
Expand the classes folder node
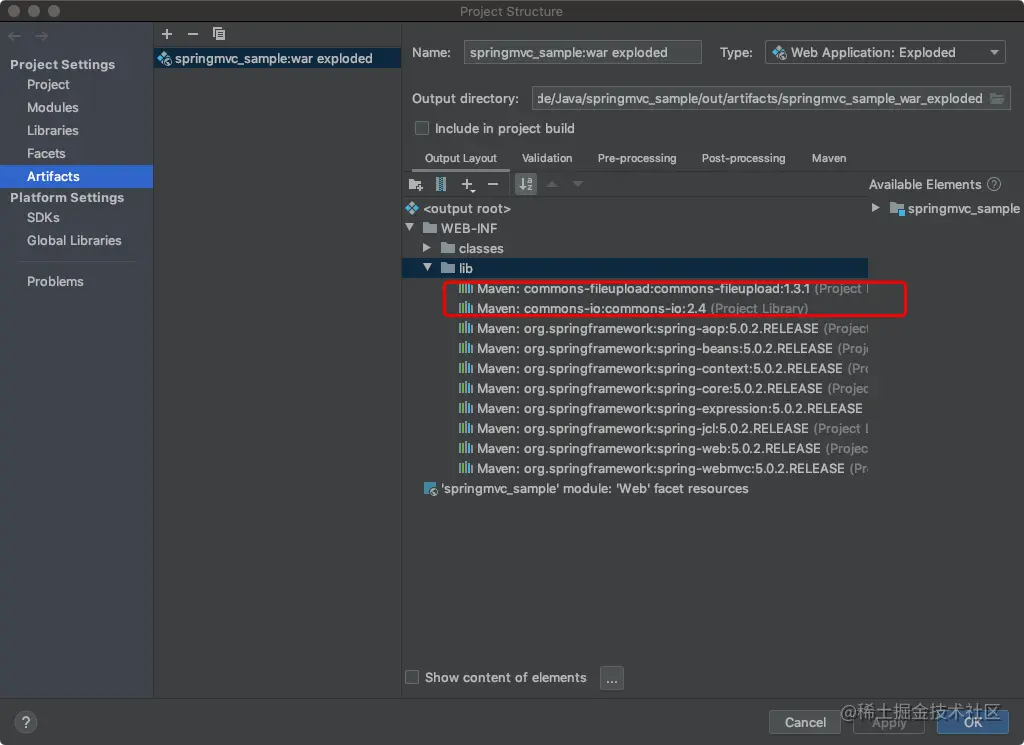click(x=427, y=247)
